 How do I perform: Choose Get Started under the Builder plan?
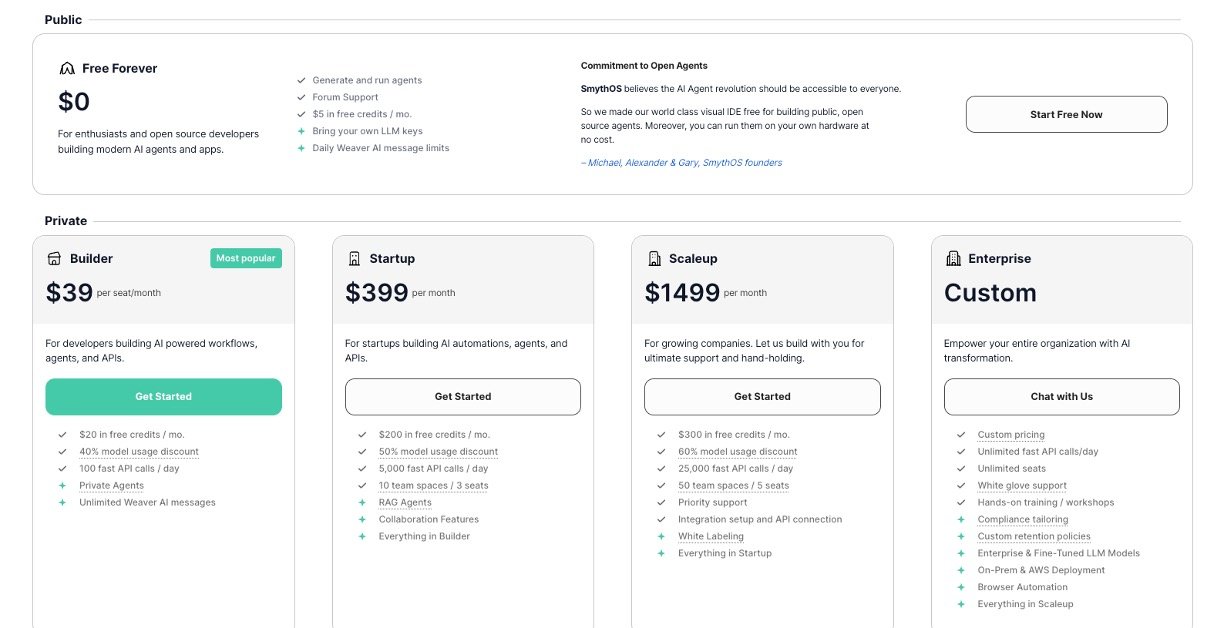point(163,397)
